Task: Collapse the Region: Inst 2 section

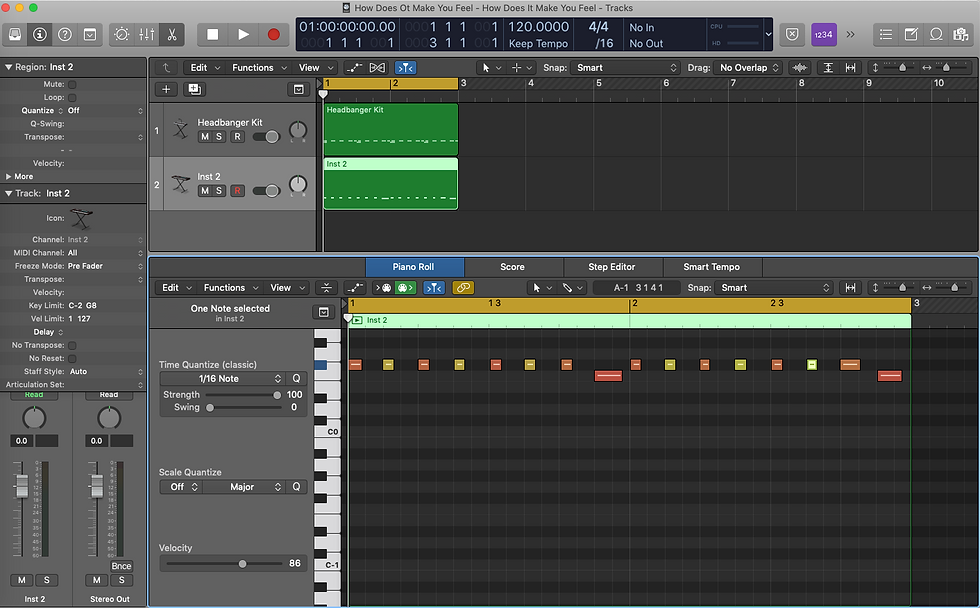Action: tap(9, 67)
